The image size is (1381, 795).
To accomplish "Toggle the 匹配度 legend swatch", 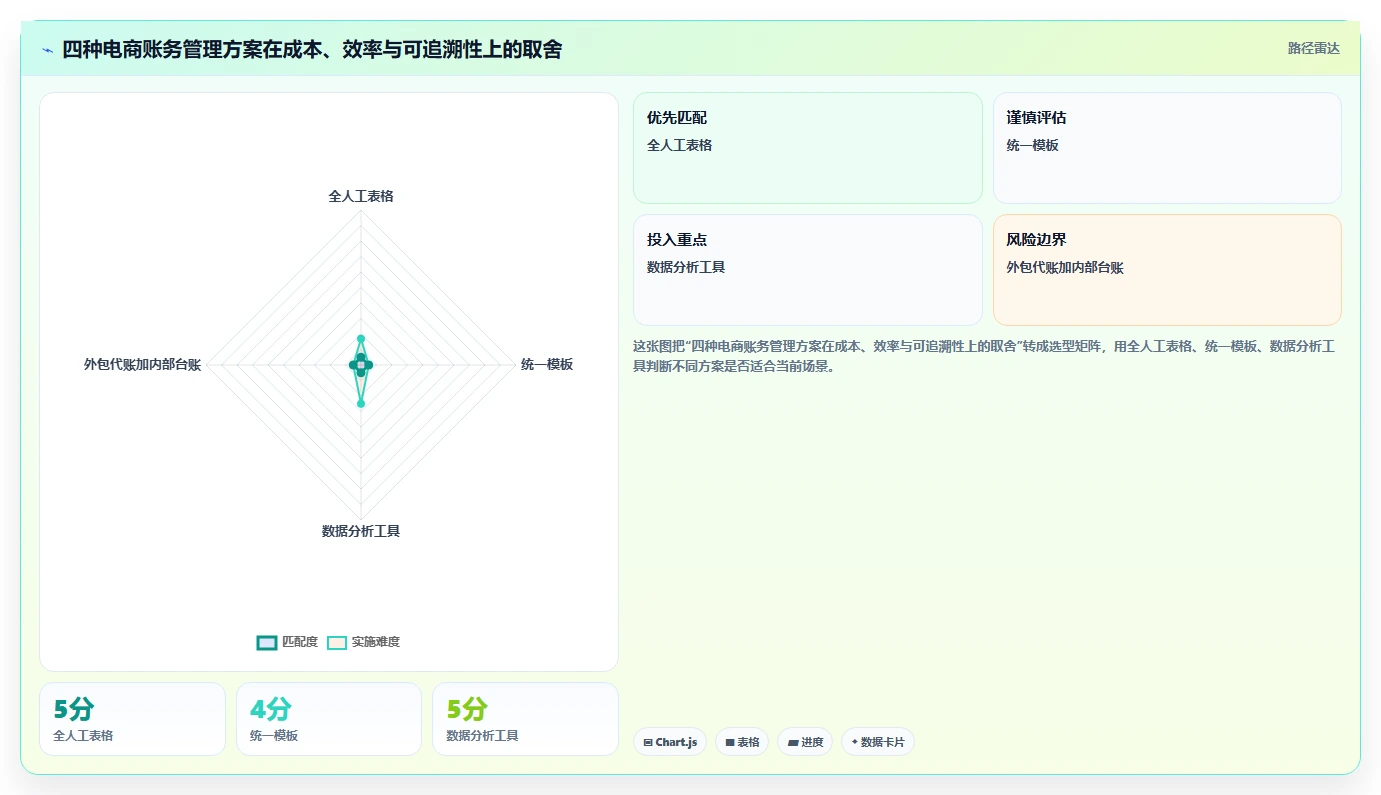I will pyautogui.click(x=266, y=642).
